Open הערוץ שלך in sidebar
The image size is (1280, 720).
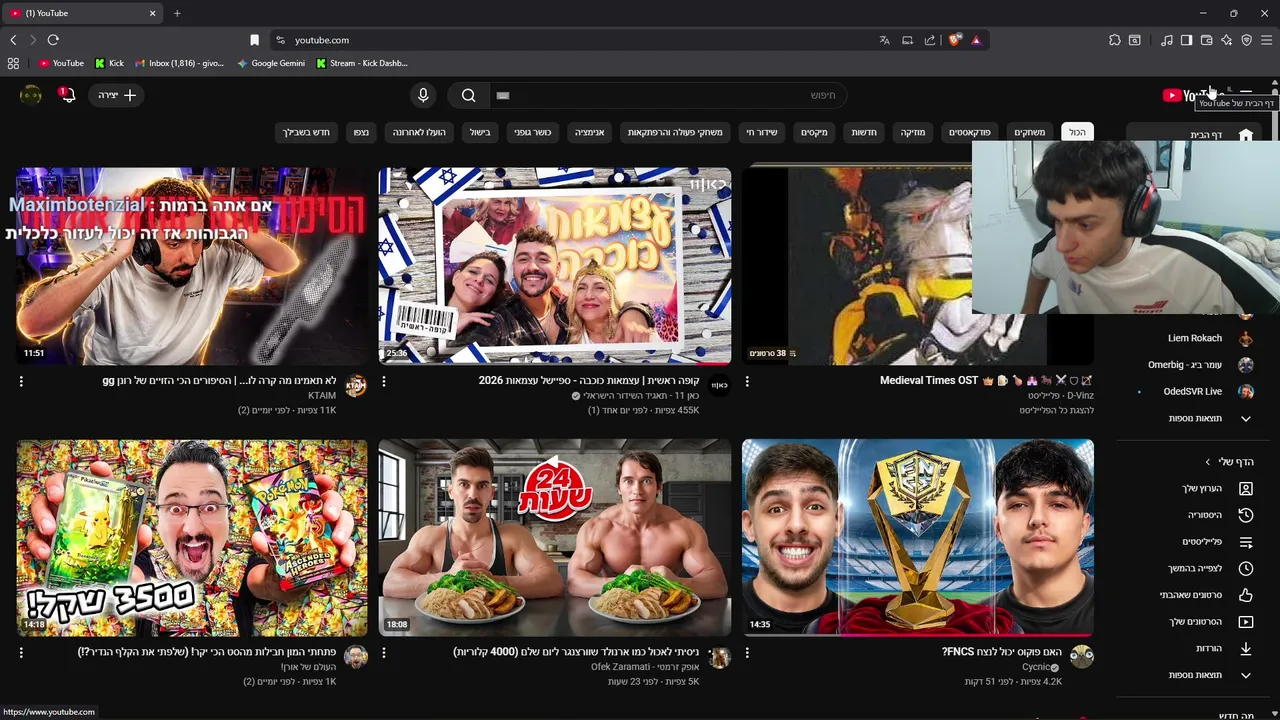click(x=1195, y=489)
